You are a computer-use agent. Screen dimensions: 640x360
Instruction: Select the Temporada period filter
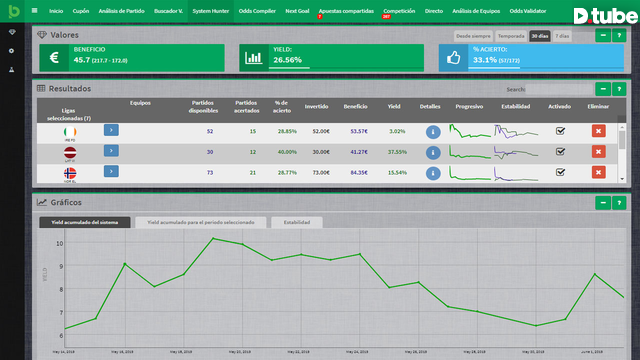pyautogui.click(x=511, y=36)
